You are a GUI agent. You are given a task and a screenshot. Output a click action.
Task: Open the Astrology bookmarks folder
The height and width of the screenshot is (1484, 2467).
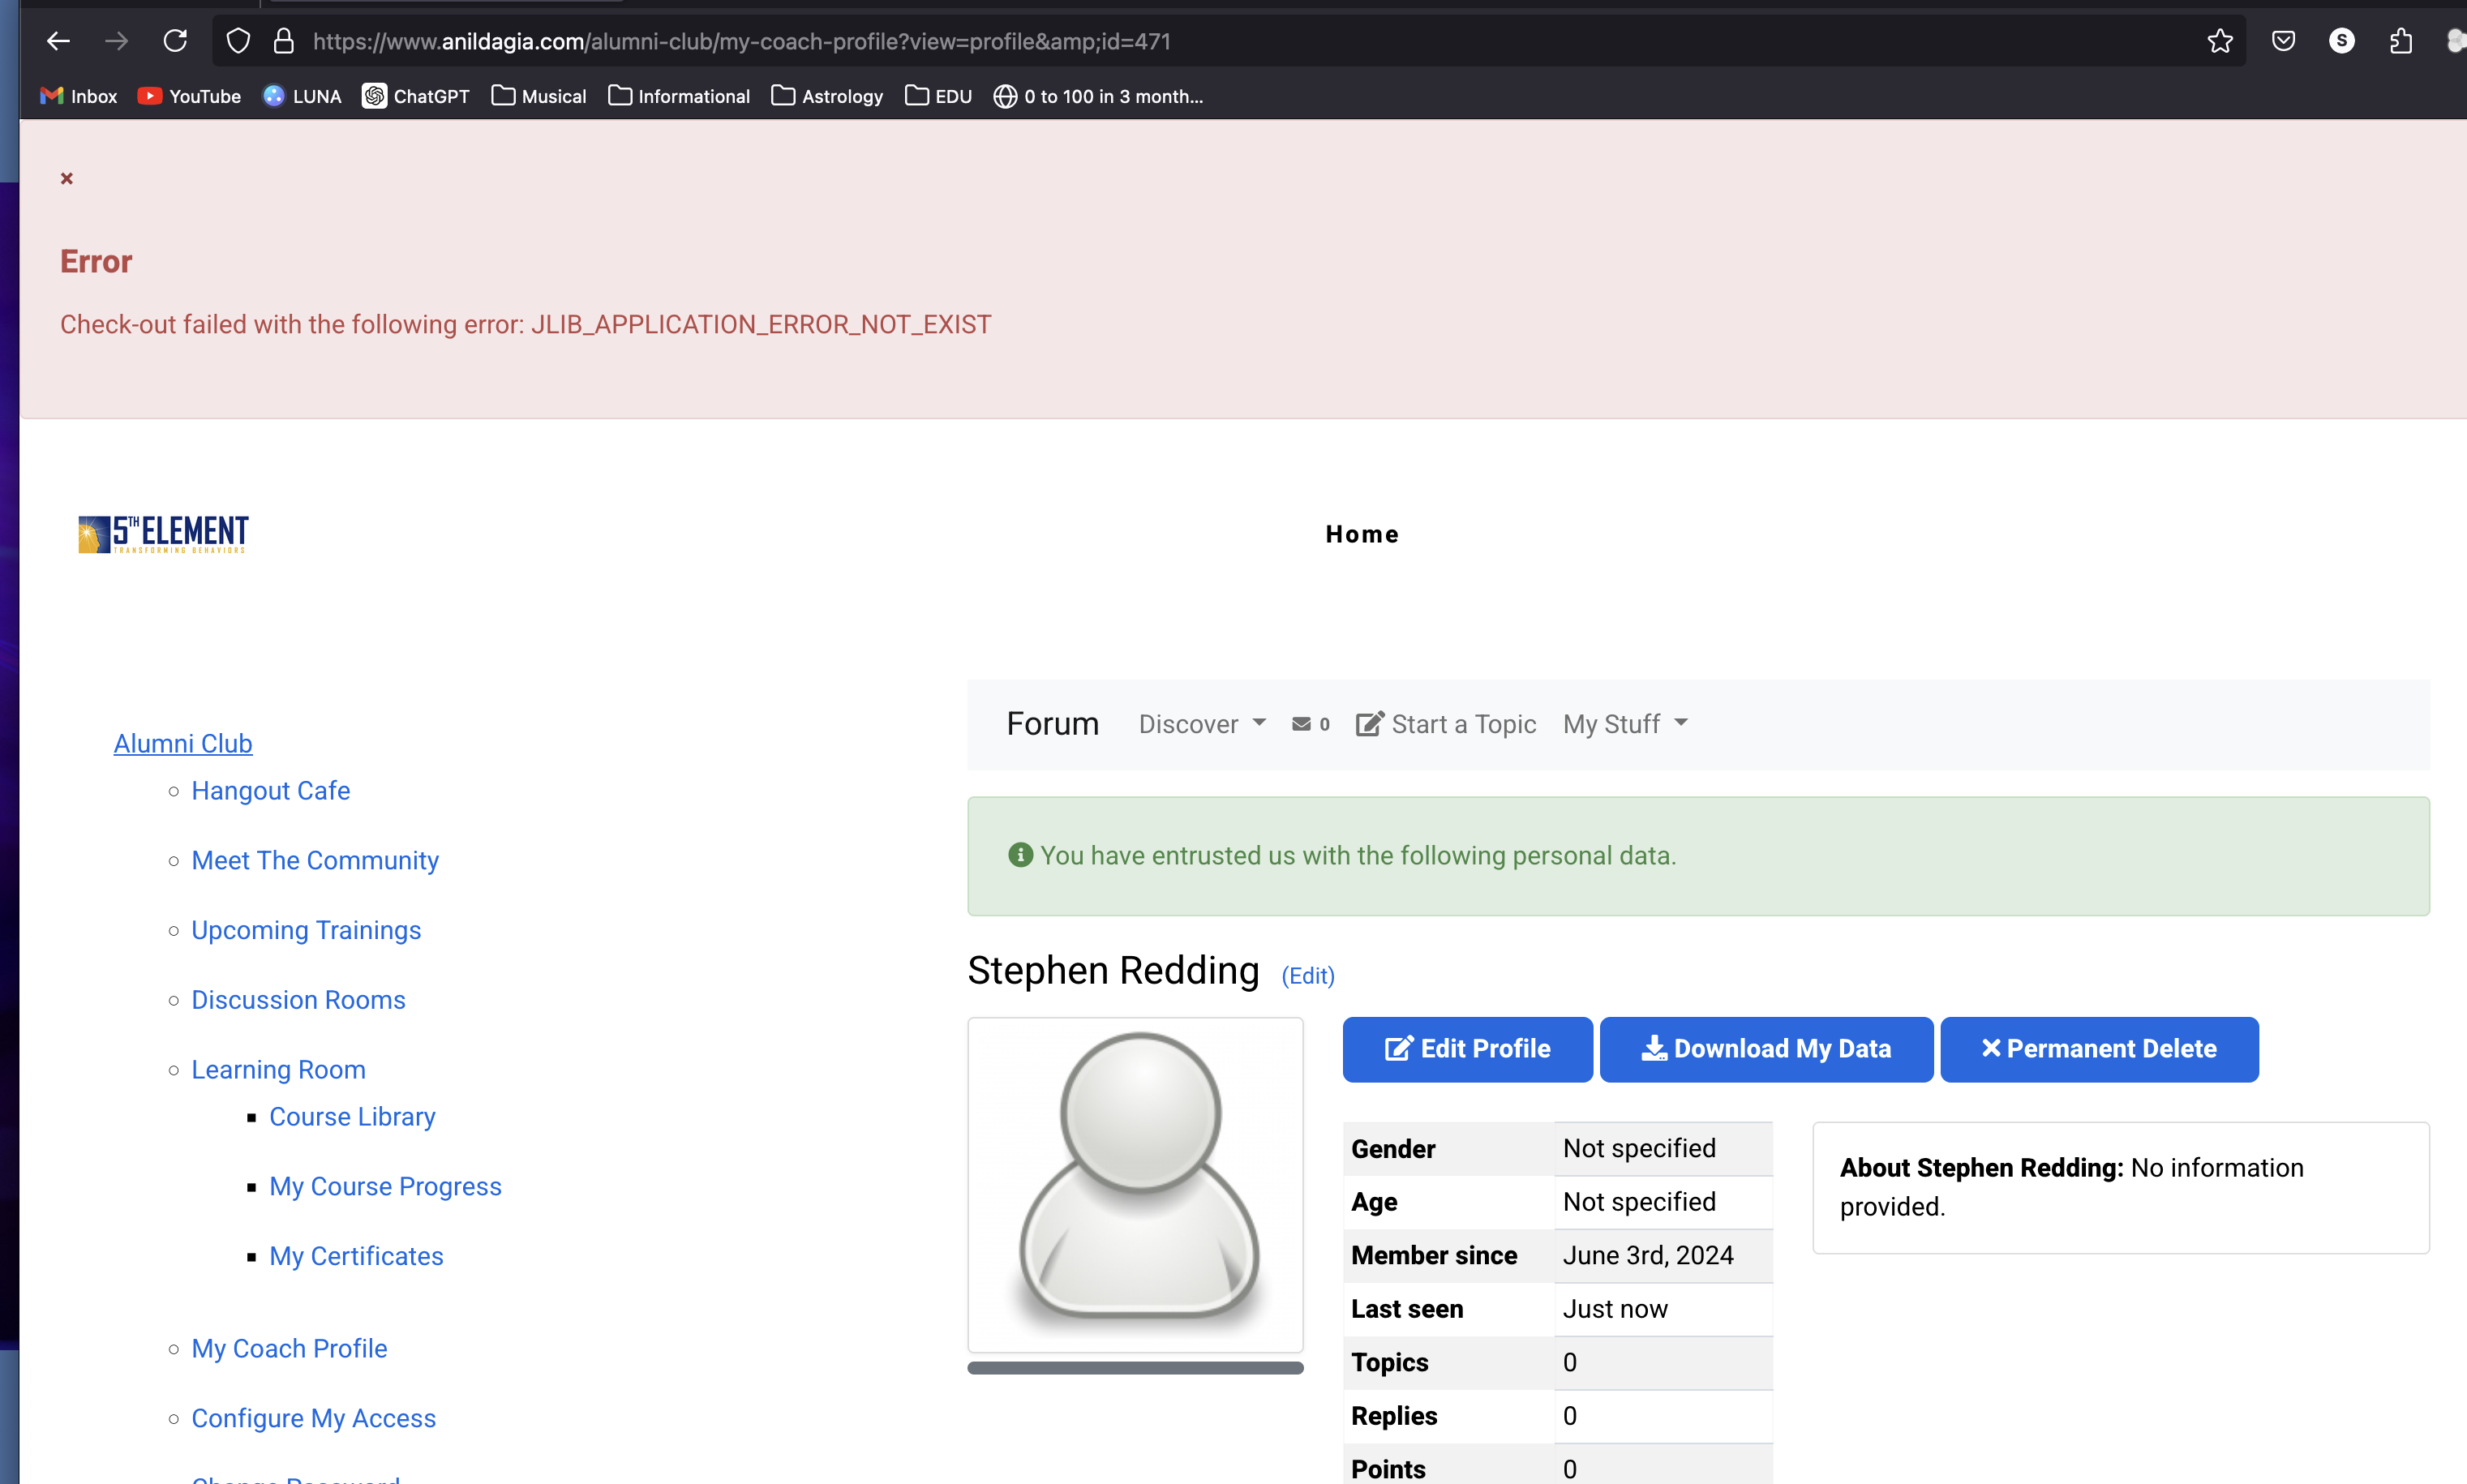pos(827,96)
